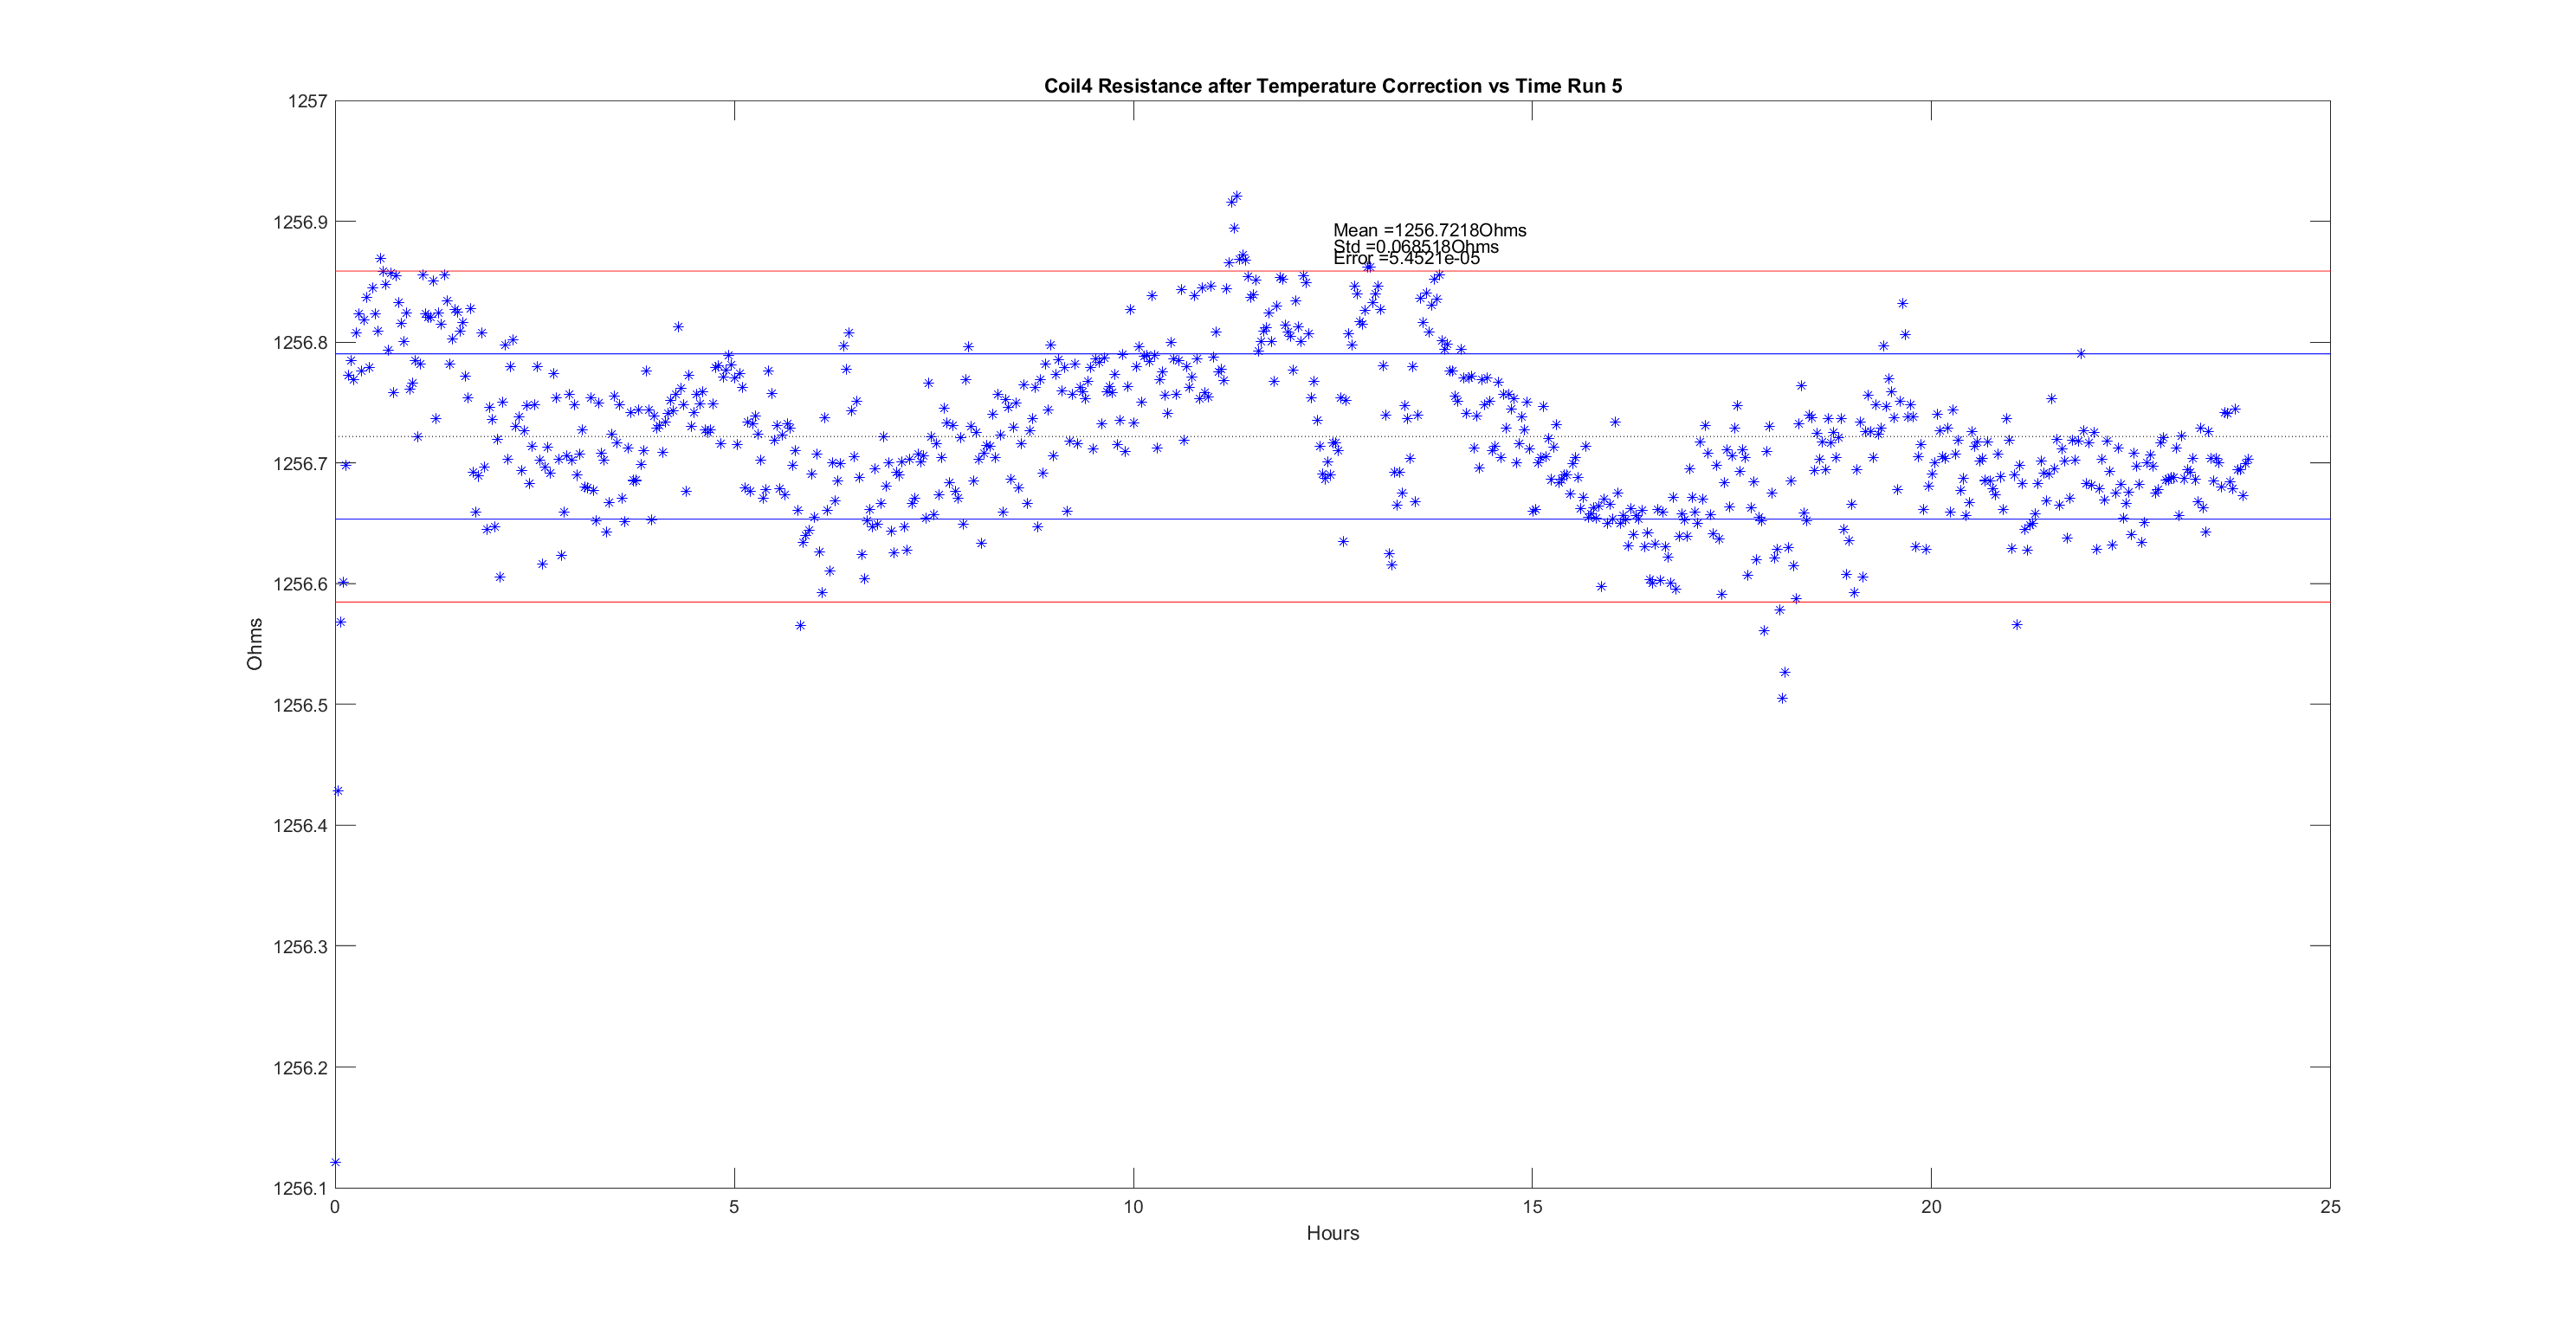The height and width of the screenshot is (1335, 2576).
Task: Click the 25 x-axis tick label
Action: (x=2330, y=1207)
